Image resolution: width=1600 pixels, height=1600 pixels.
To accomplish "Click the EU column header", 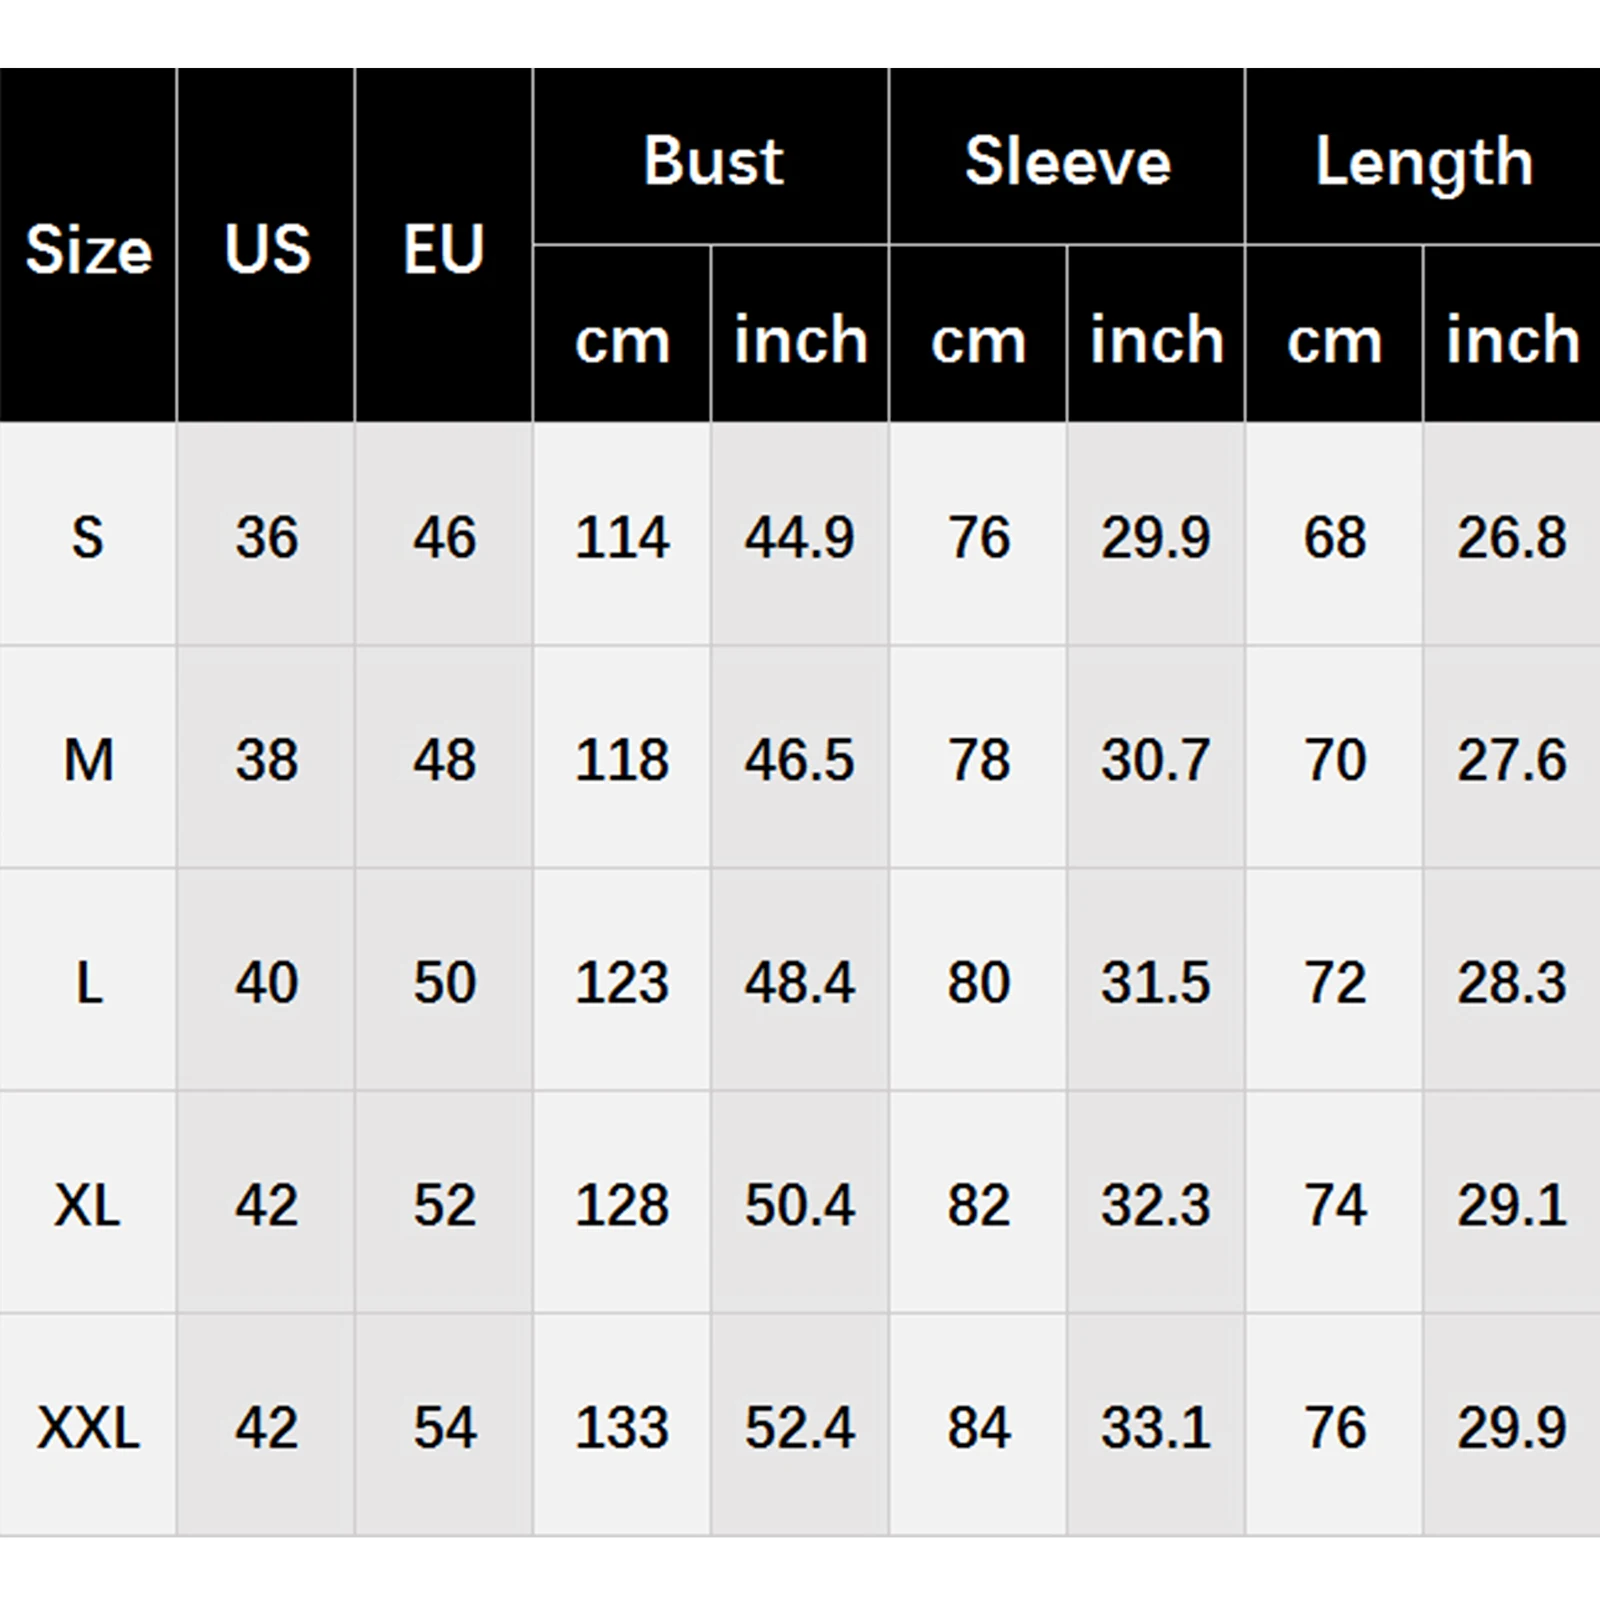I will click(x=444, y=249).
